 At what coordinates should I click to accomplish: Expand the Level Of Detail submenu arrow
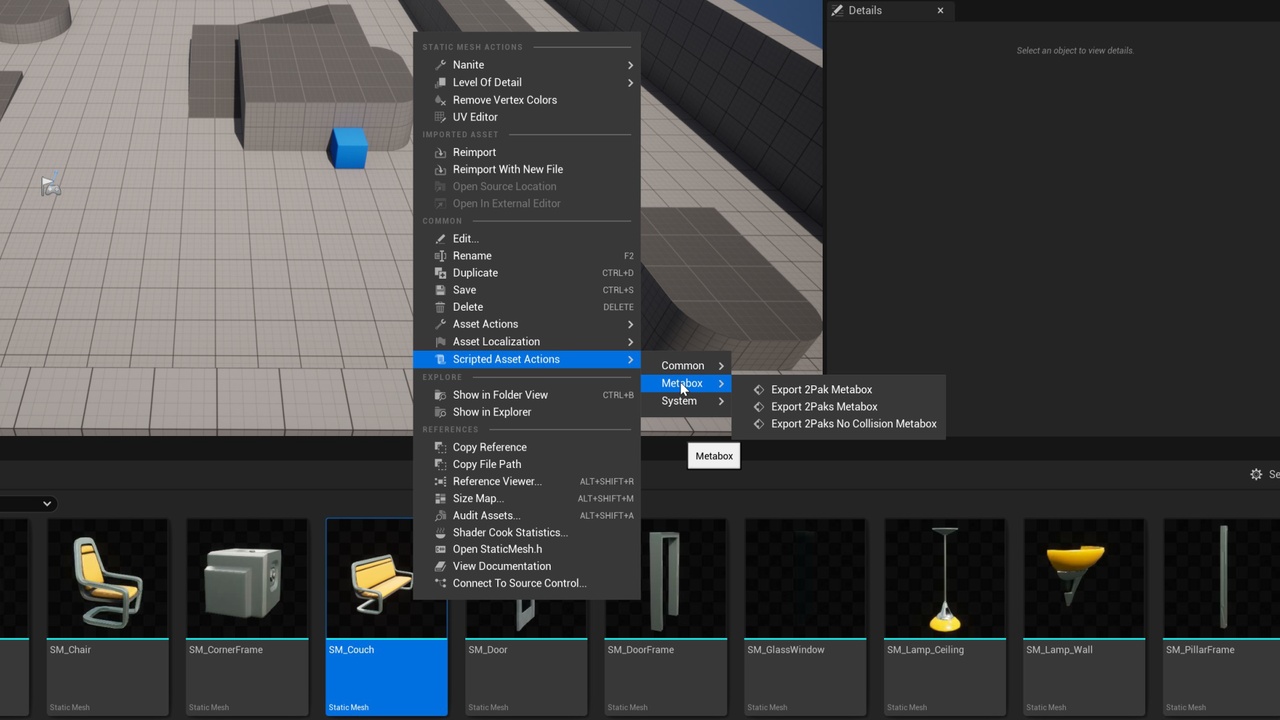point(630,82)
